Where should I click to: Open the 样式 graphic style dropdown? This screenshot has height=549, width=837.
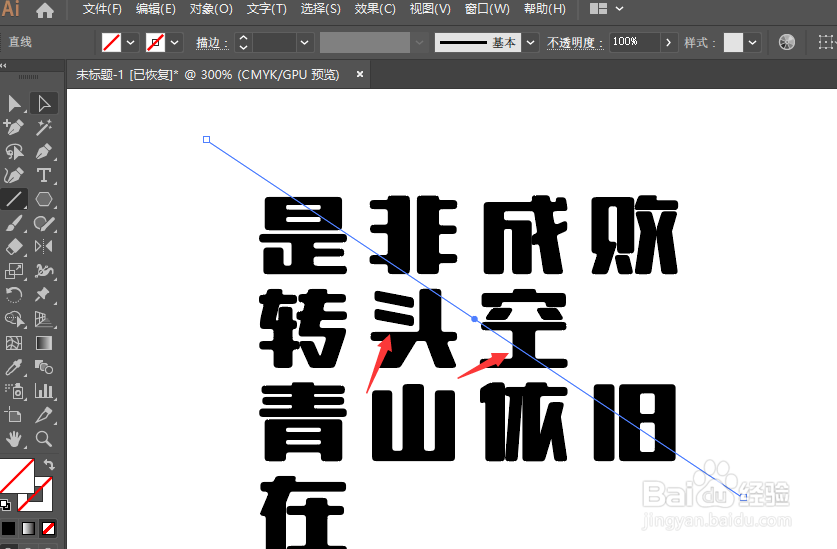coord(752,42)
